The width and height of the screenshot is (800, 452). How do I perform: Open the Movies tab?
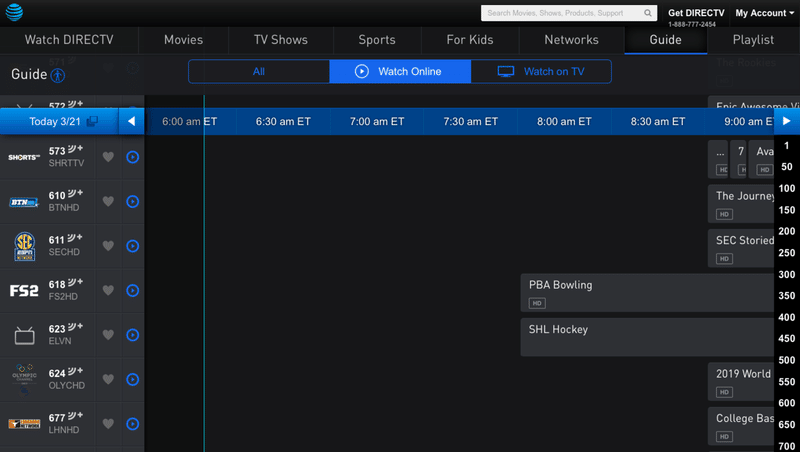point(184,40)
